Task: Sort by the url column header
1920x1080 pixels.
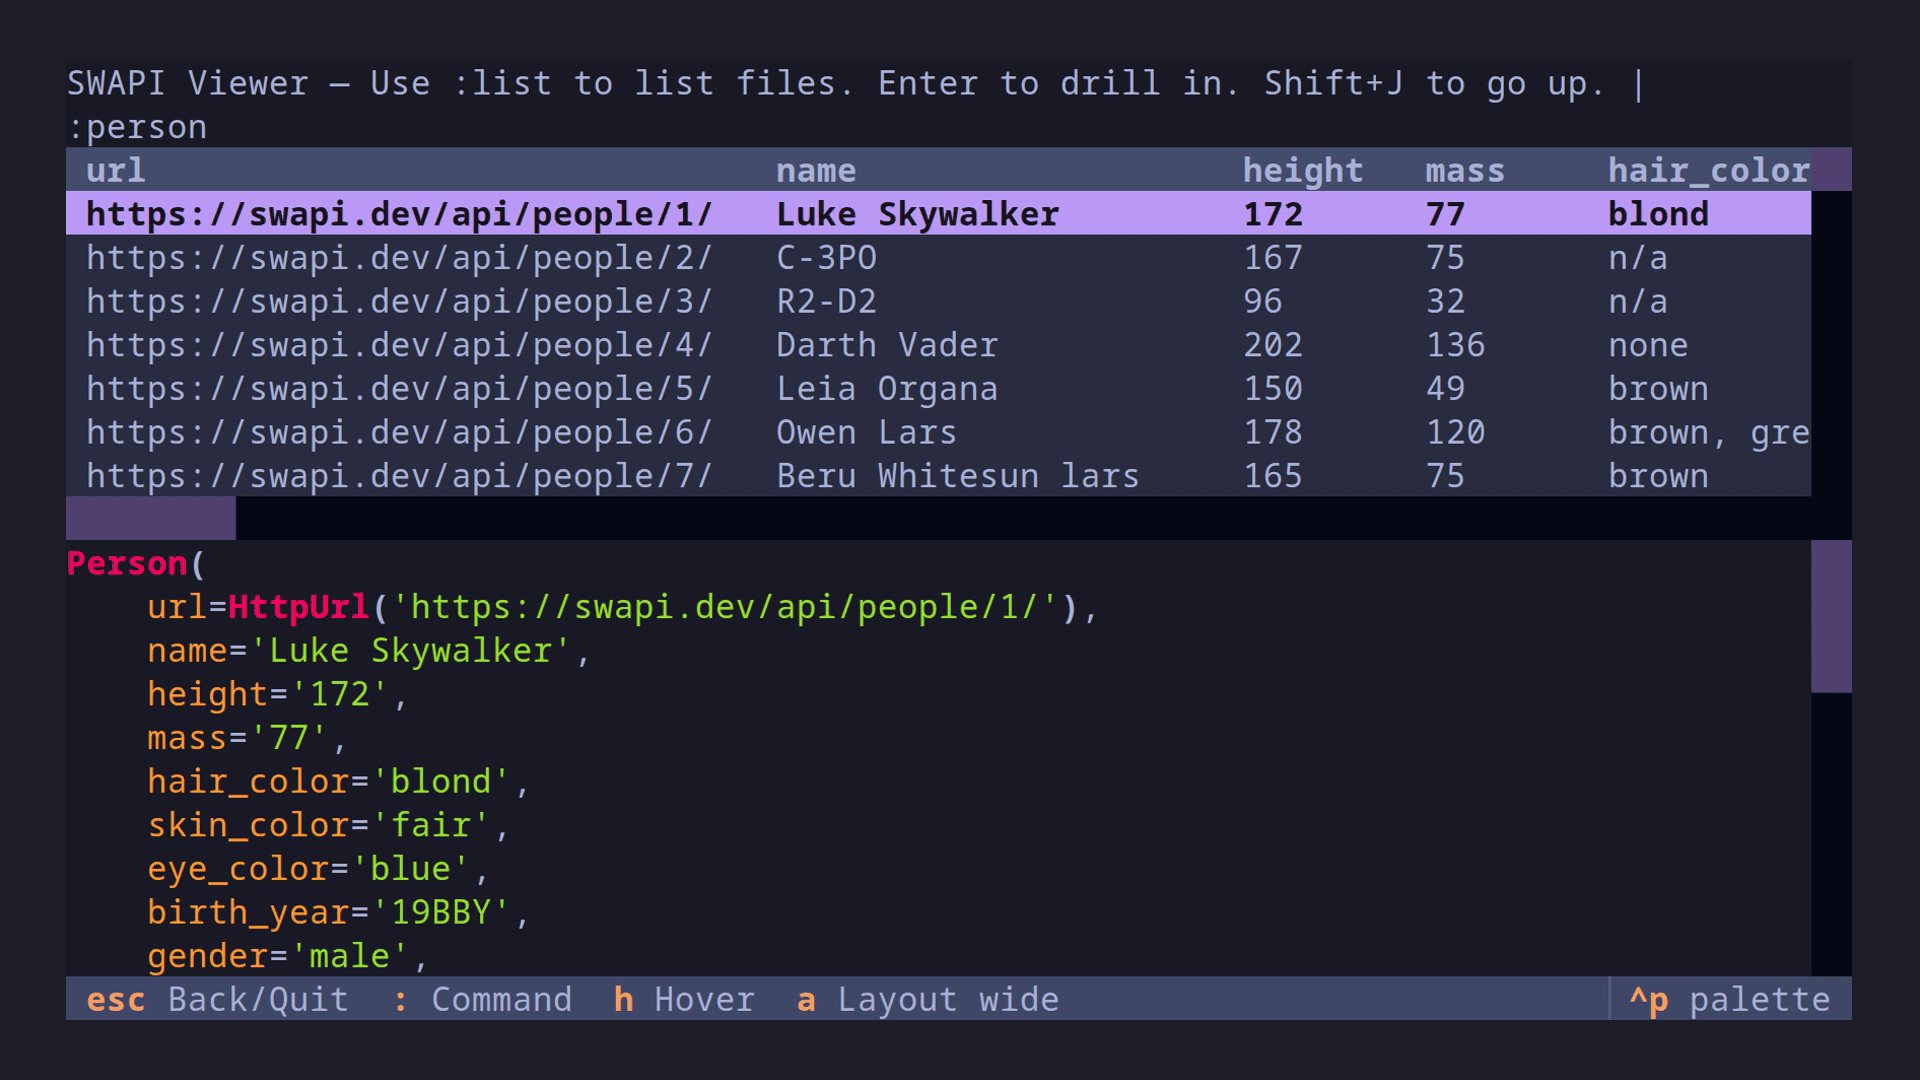Action: (116, 170)
